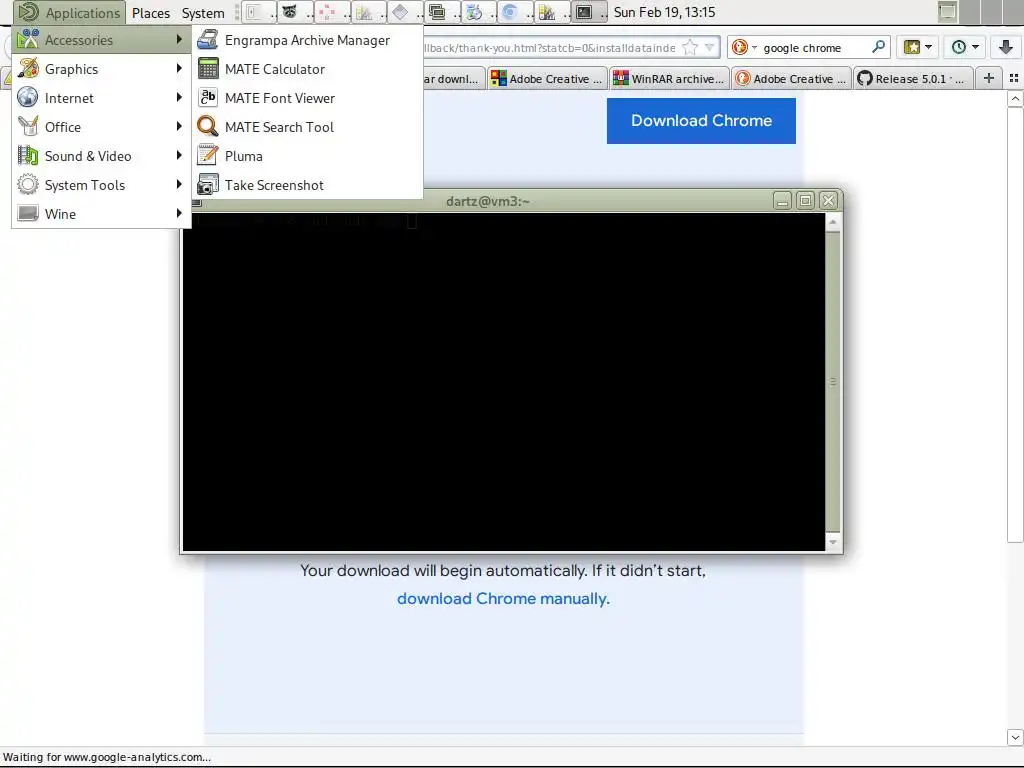Open the Applications menu

tap(70, 12)
